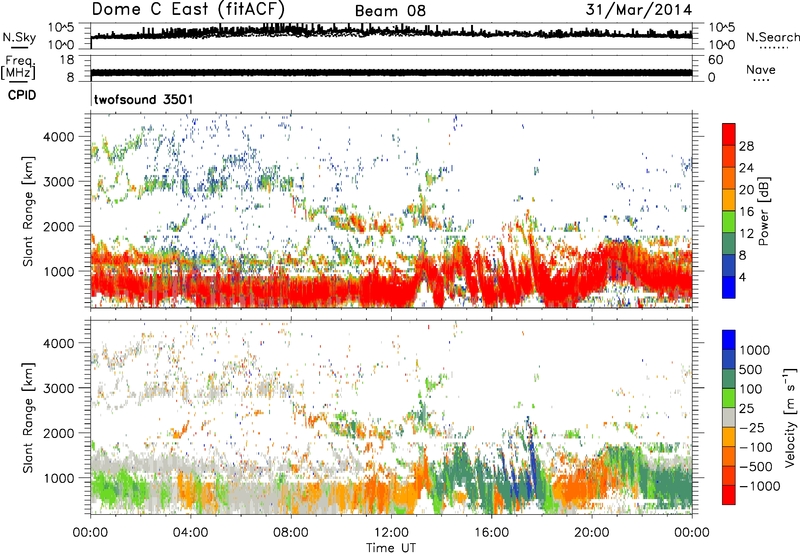Screen dimensions: 800x554
Task: Click the '08:00' time axis tick label
Action: click(x=291, y=533)
